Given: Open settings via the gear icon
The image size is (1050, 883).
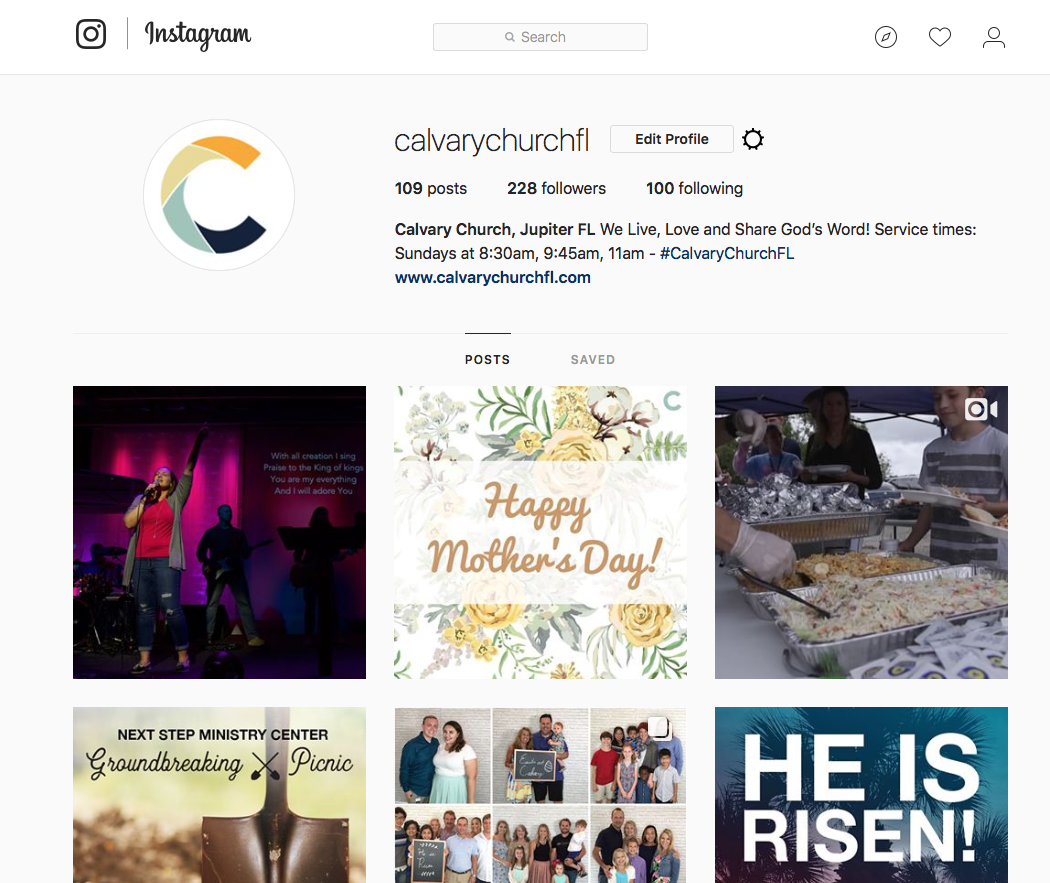Looking at the screenshot, I should tap(753, 139).
